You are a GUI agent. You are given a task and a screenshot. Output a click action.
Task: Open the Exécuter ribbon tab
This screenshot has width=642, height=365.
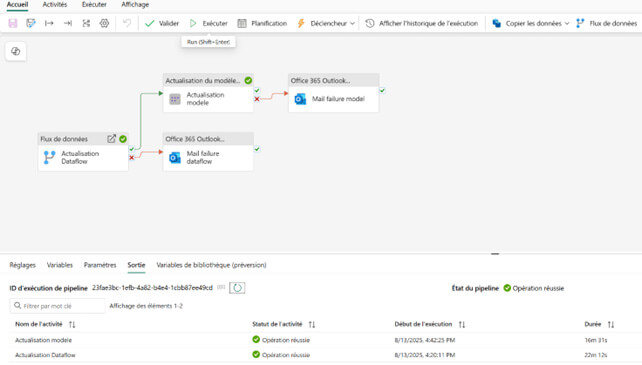tap(94, 5)
